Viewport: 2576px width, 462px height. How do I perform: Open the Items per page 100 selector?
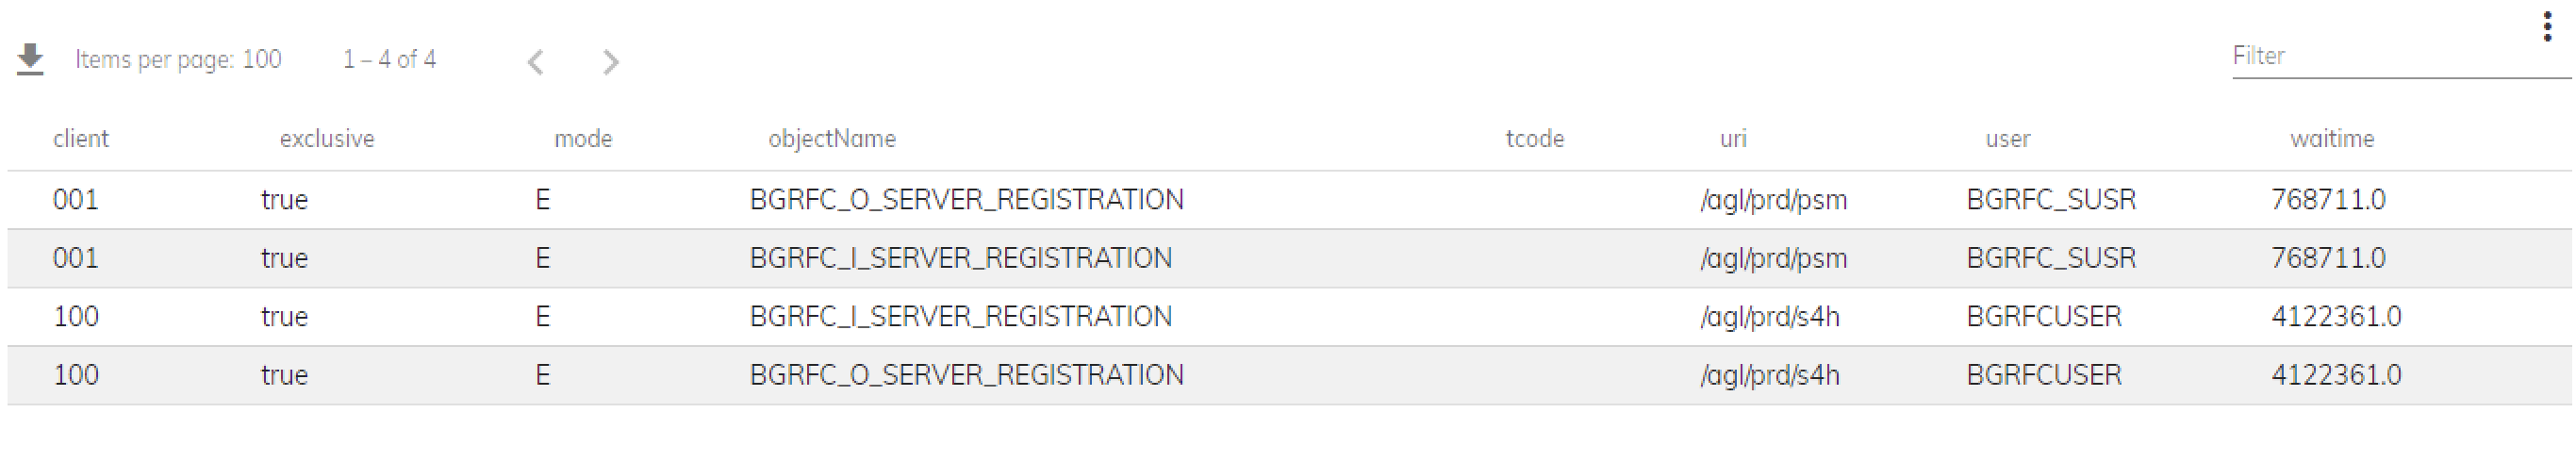click(x=178, y=60)
